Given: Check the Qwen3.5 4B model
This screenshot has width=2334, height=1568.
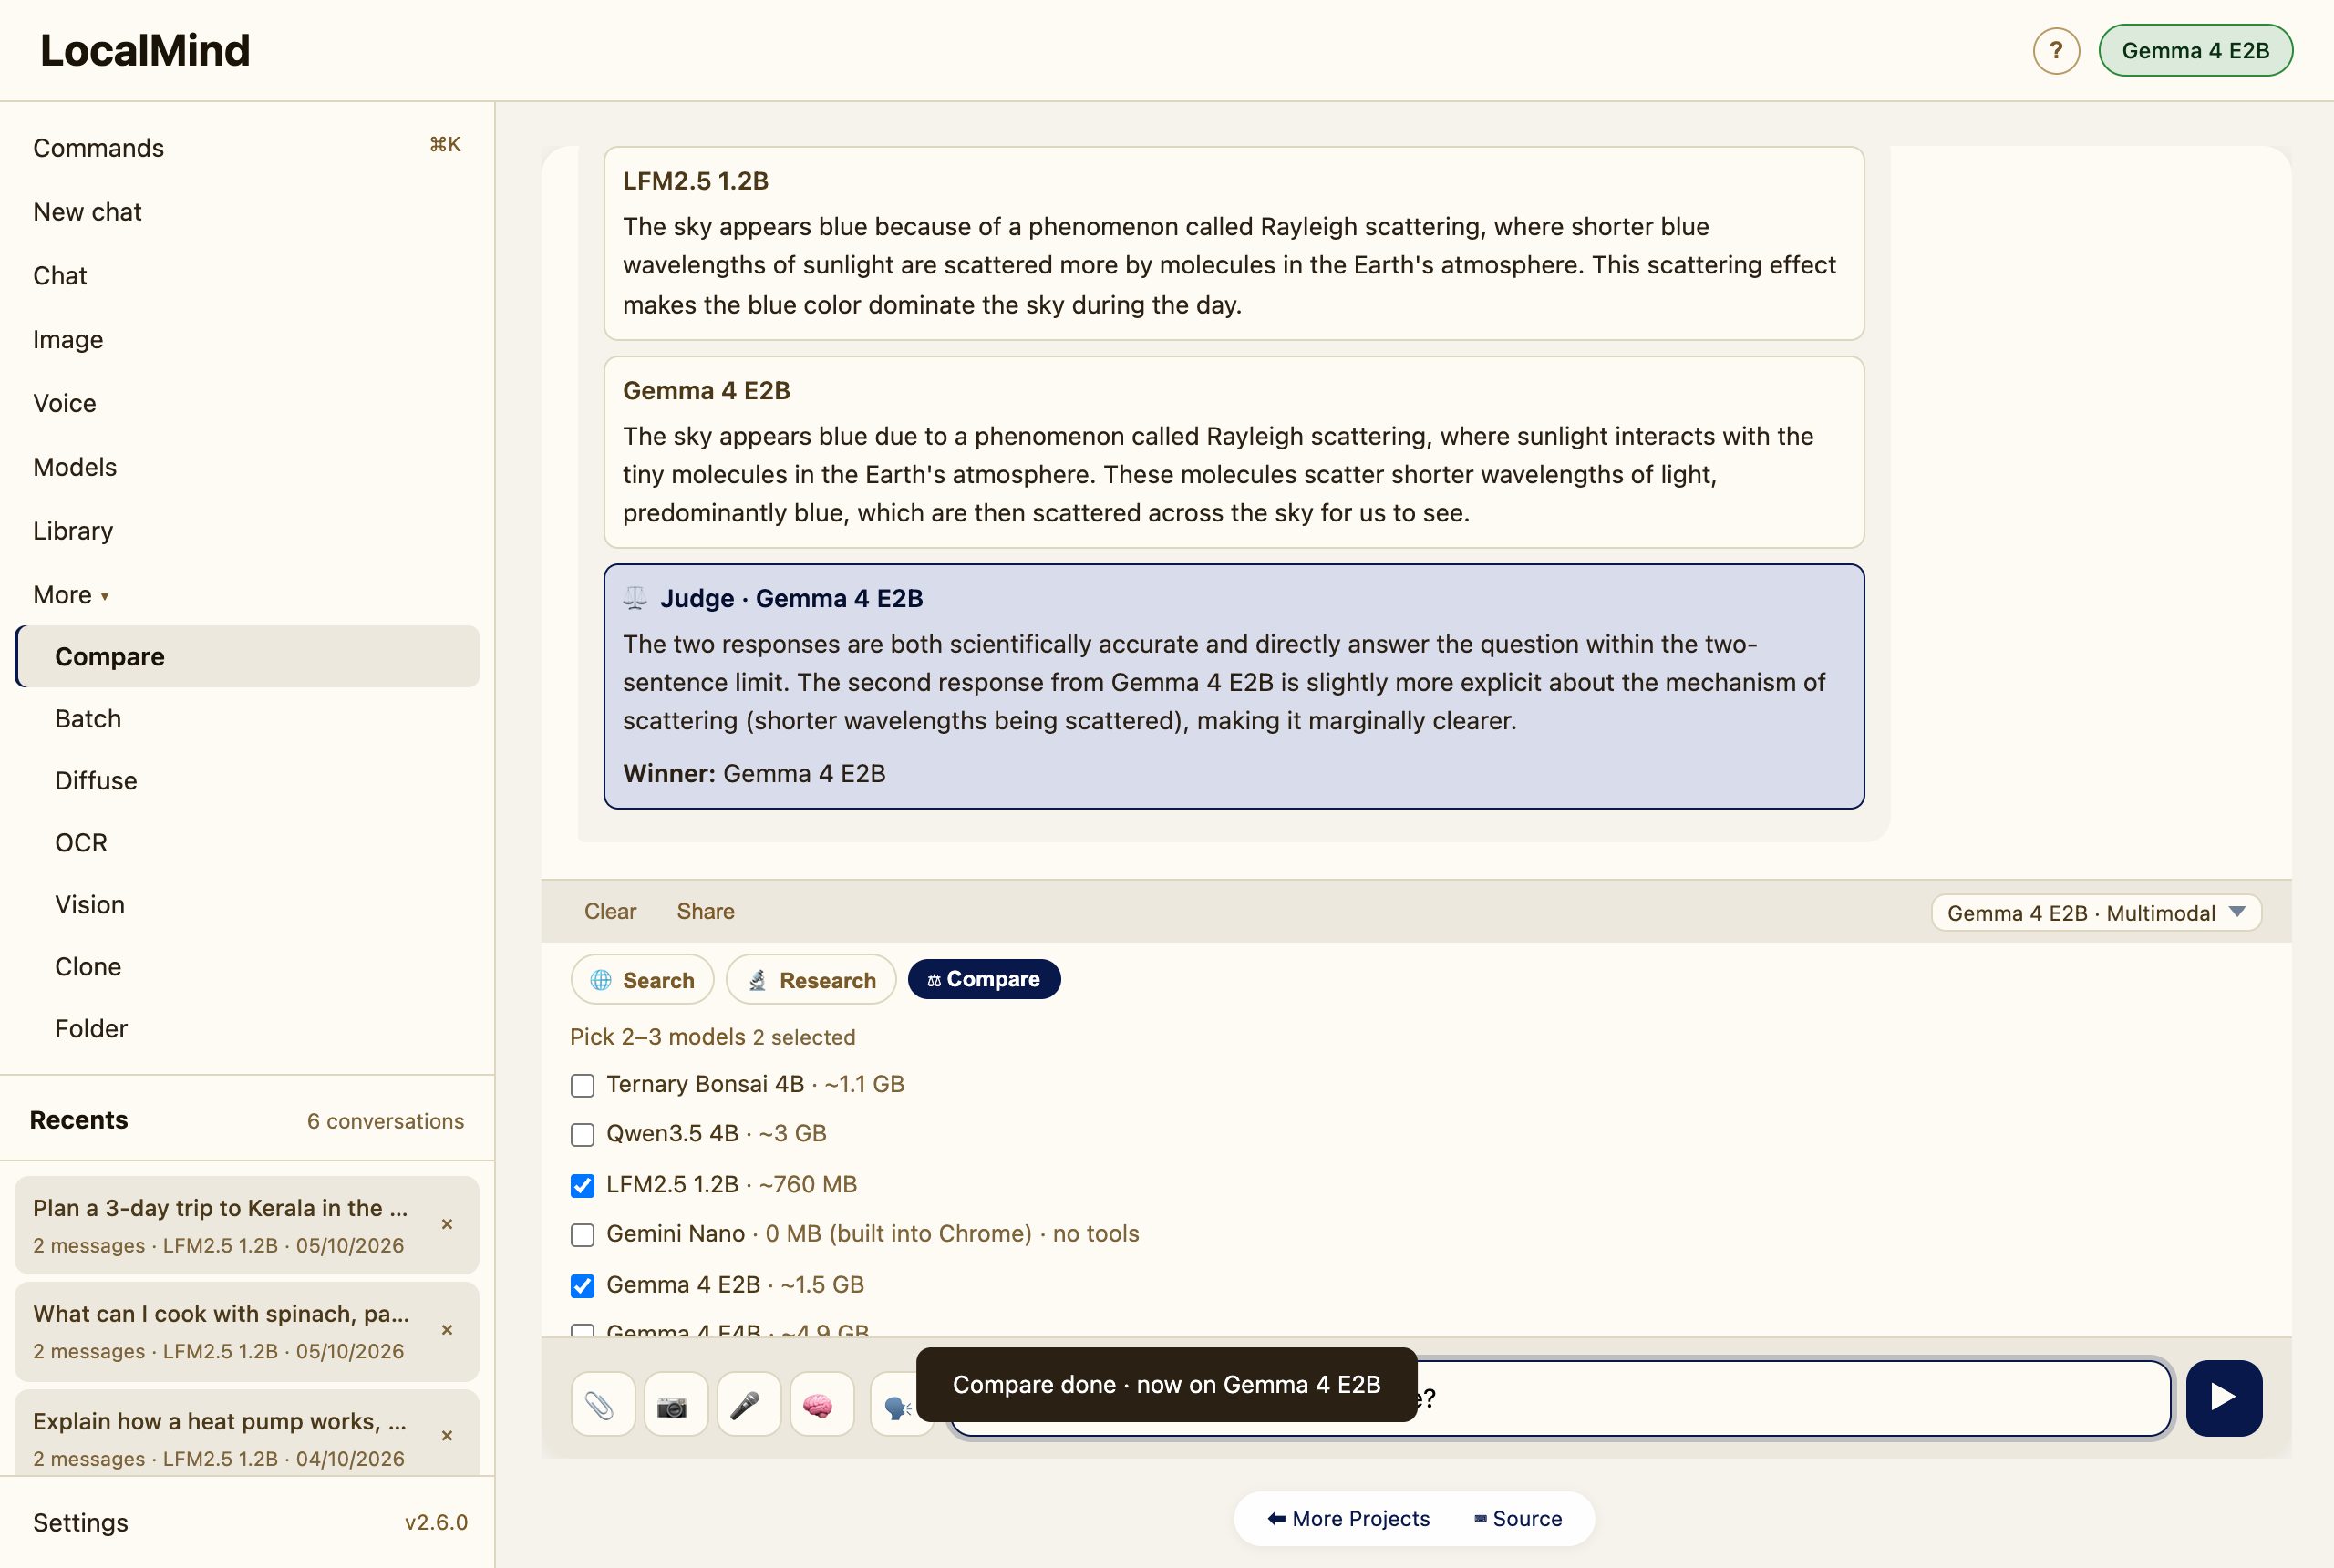Looking at the screenshot, I should tap(582, 1135).
